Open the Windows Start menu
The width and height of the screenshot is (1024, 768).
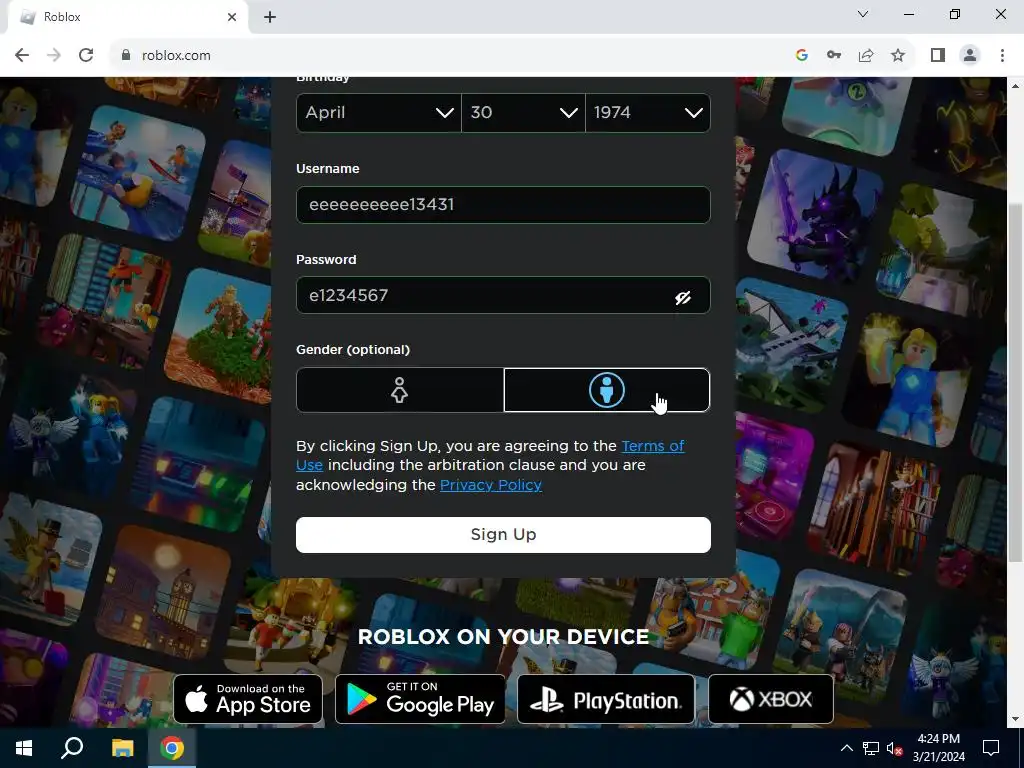click(24, 748)
